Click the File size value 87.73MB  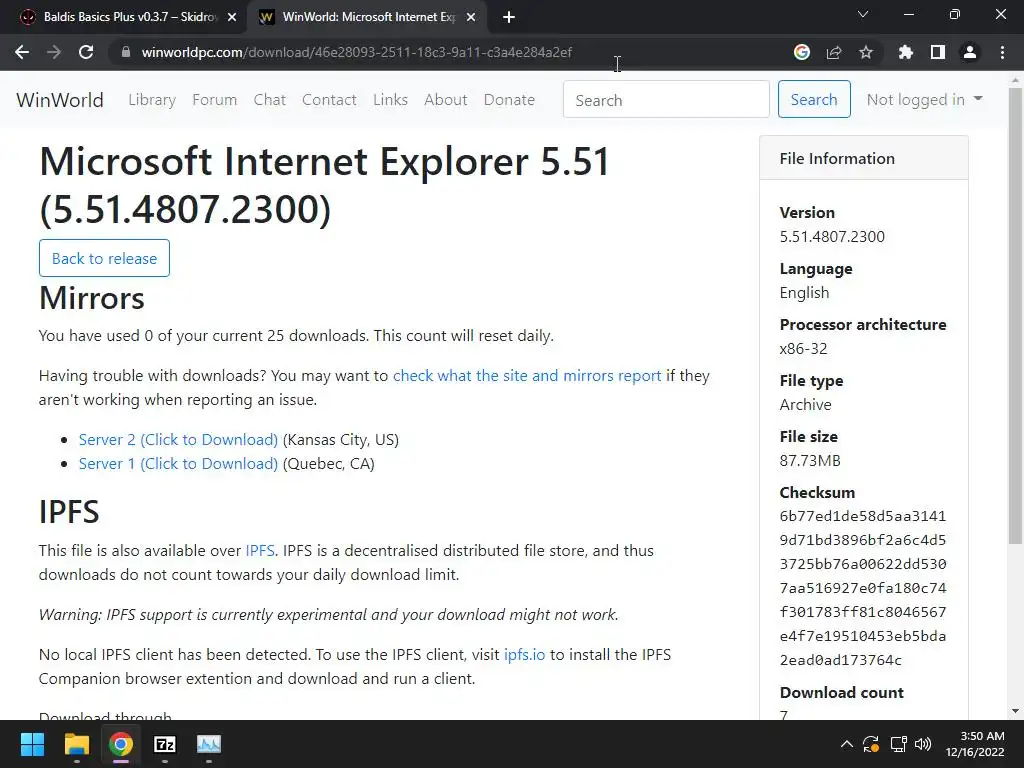[810, 460]
